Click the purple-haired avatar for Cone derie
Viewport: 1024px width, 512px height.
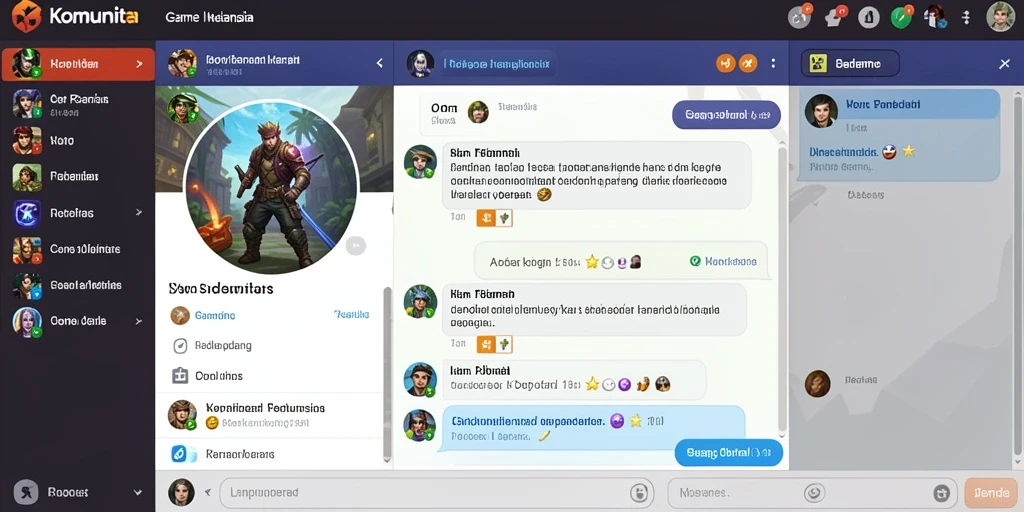pyautogui.click(x=27, y=321)
